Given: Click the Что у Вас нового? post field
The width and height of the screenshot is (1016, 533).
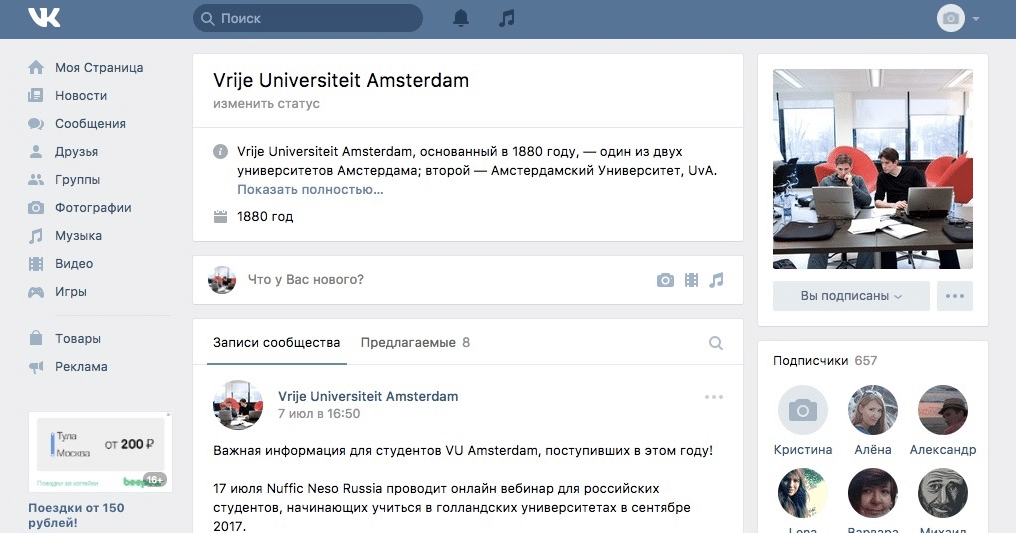Looking at the screenshot, I should [447, 280].
